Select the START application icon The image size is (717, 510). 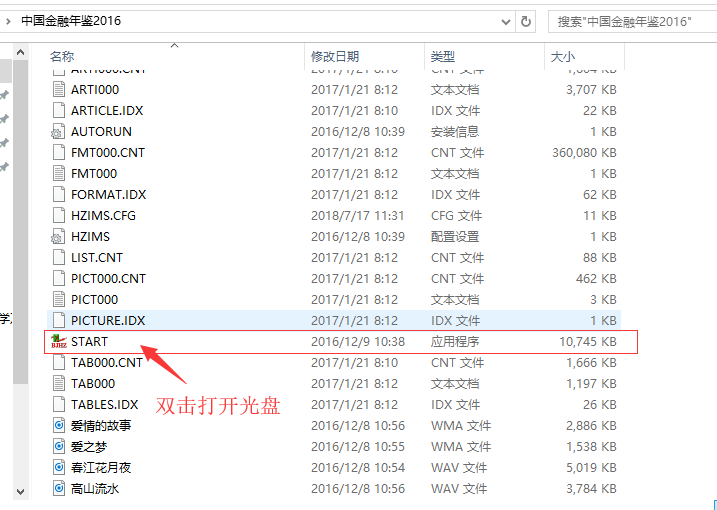click(x=59, y=342)
